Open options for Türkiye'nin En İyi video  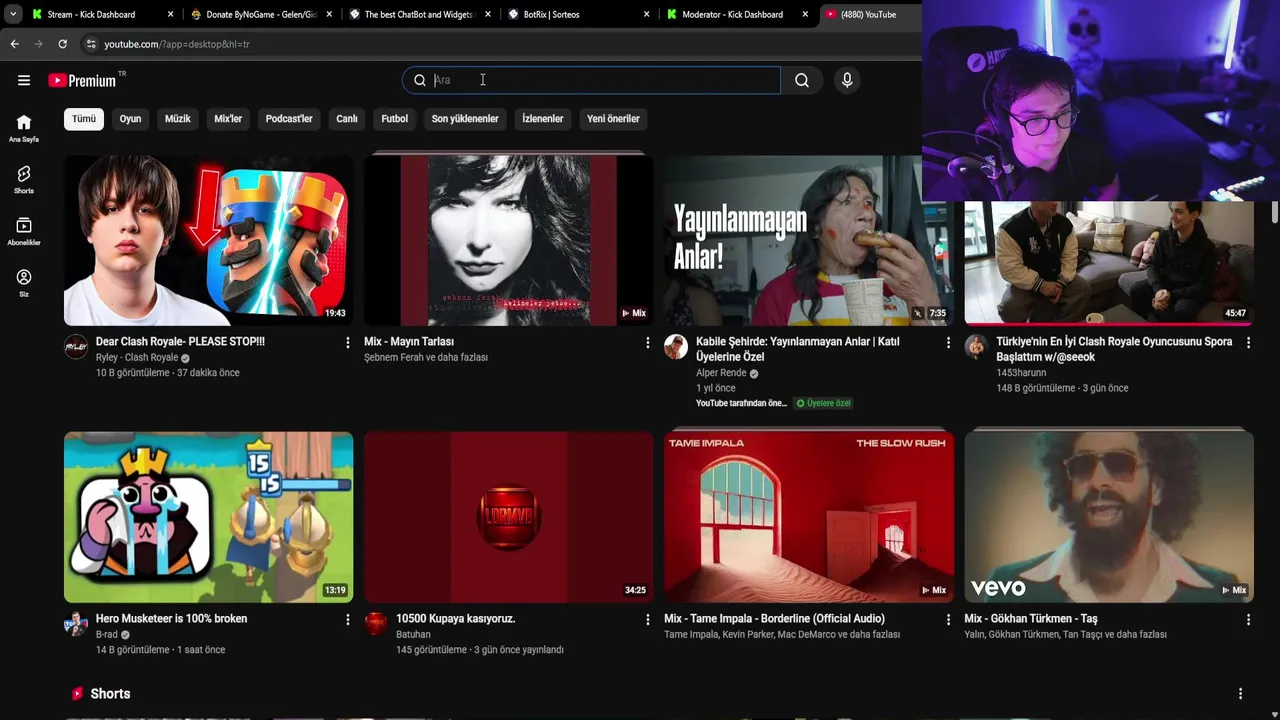(1248, 342)
